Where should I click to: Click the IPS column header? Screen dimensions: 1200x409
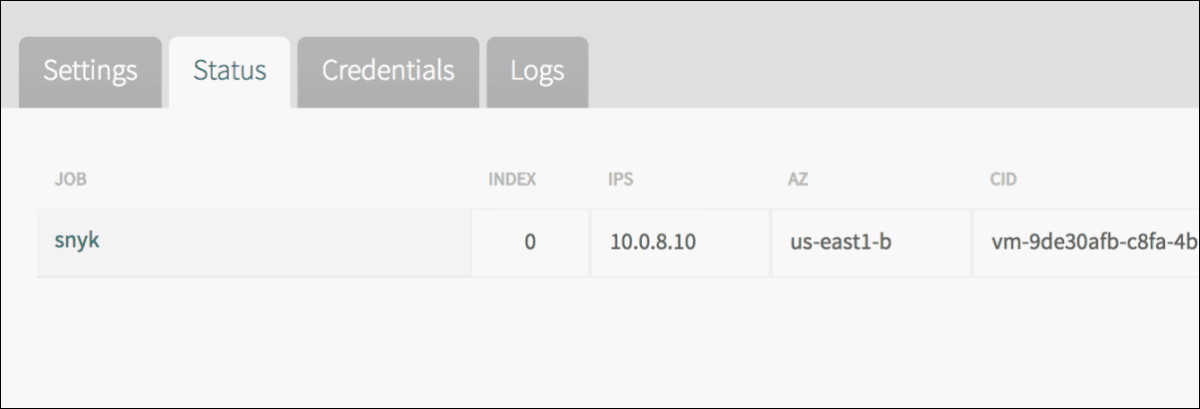point(621,180)
